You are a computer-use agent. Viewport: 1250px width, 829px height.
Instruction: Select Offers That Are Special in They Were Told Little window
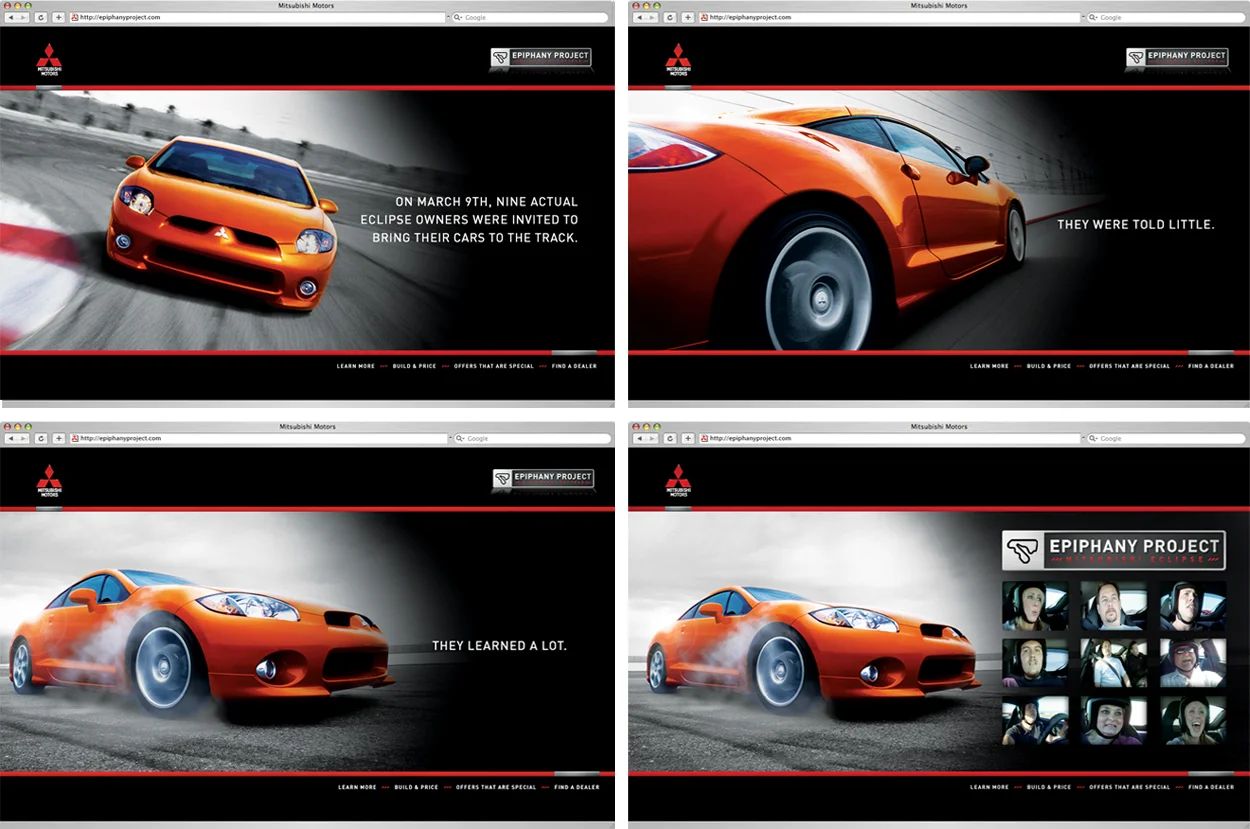coord(1129,366)
